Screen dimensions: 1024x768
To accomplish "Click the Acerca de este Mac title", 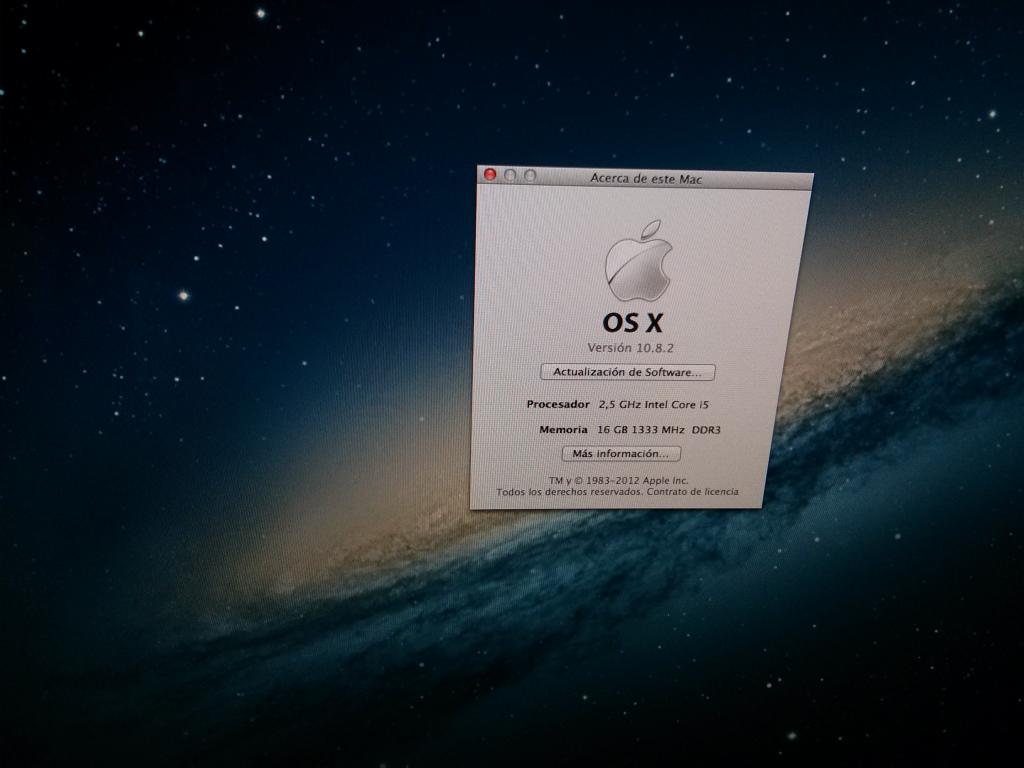I will coord(646,178).
